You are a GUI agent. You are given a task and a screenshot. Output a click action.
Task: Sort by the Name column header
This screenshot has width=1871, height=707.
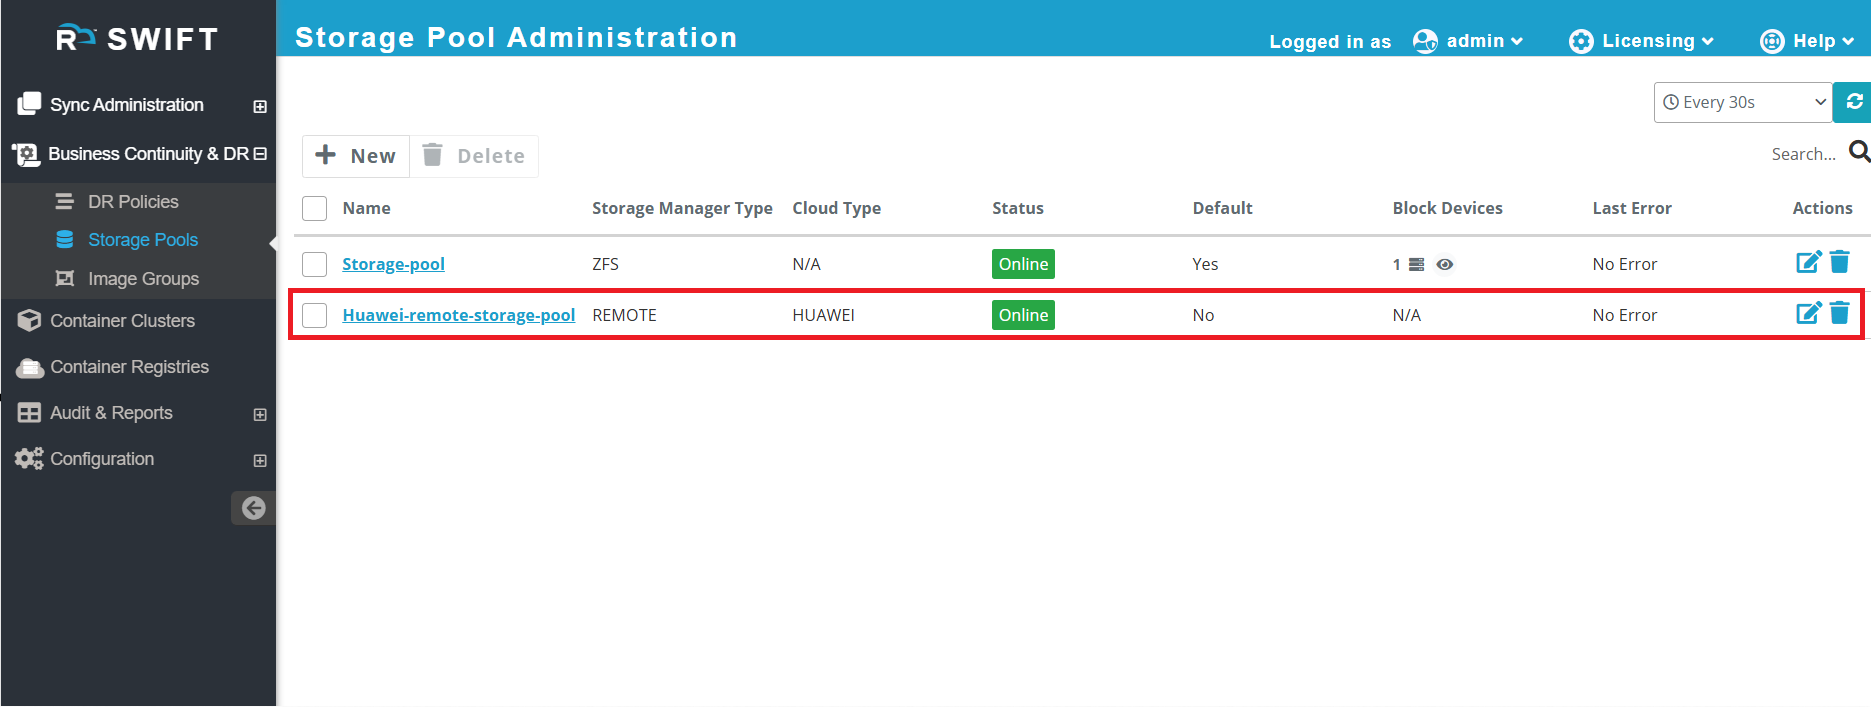[366, 208]
